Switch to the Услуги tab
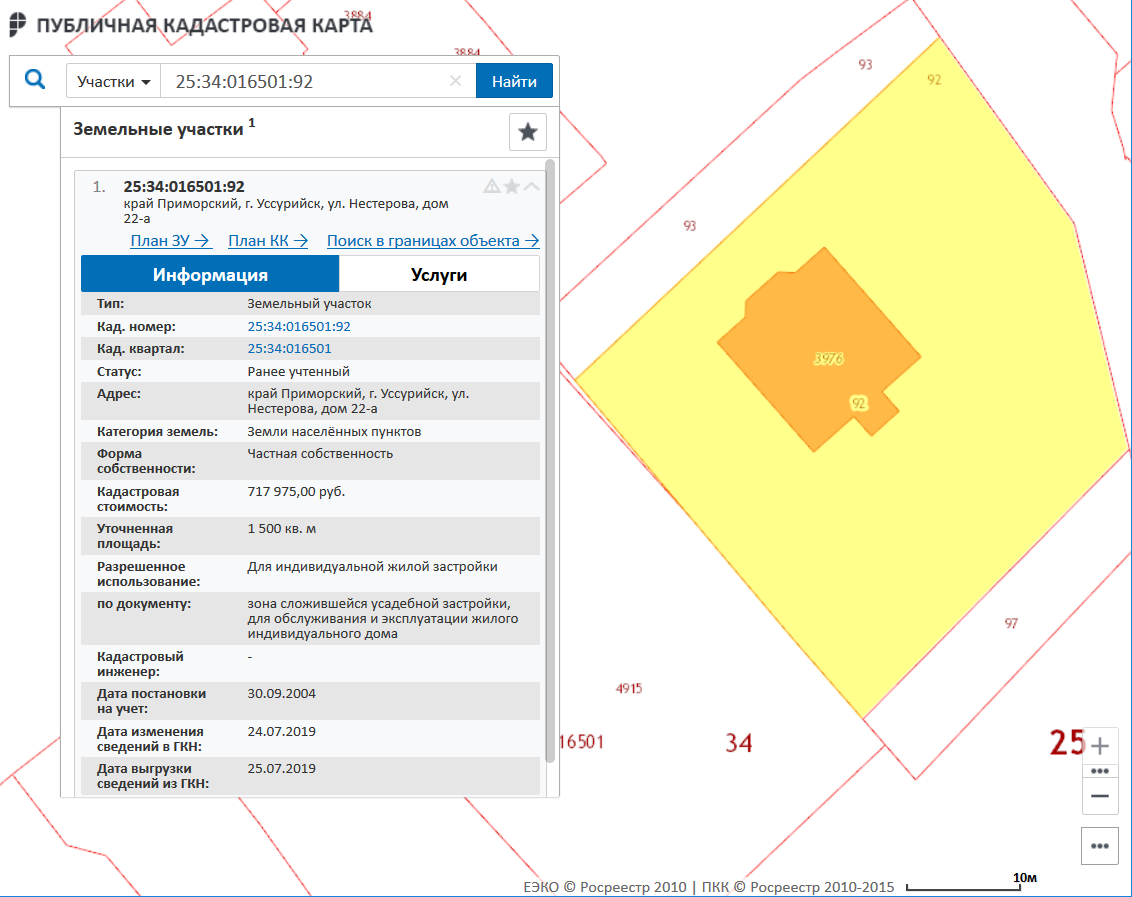Viewport: 1132px width, 897px height. [x=439, y=274]
